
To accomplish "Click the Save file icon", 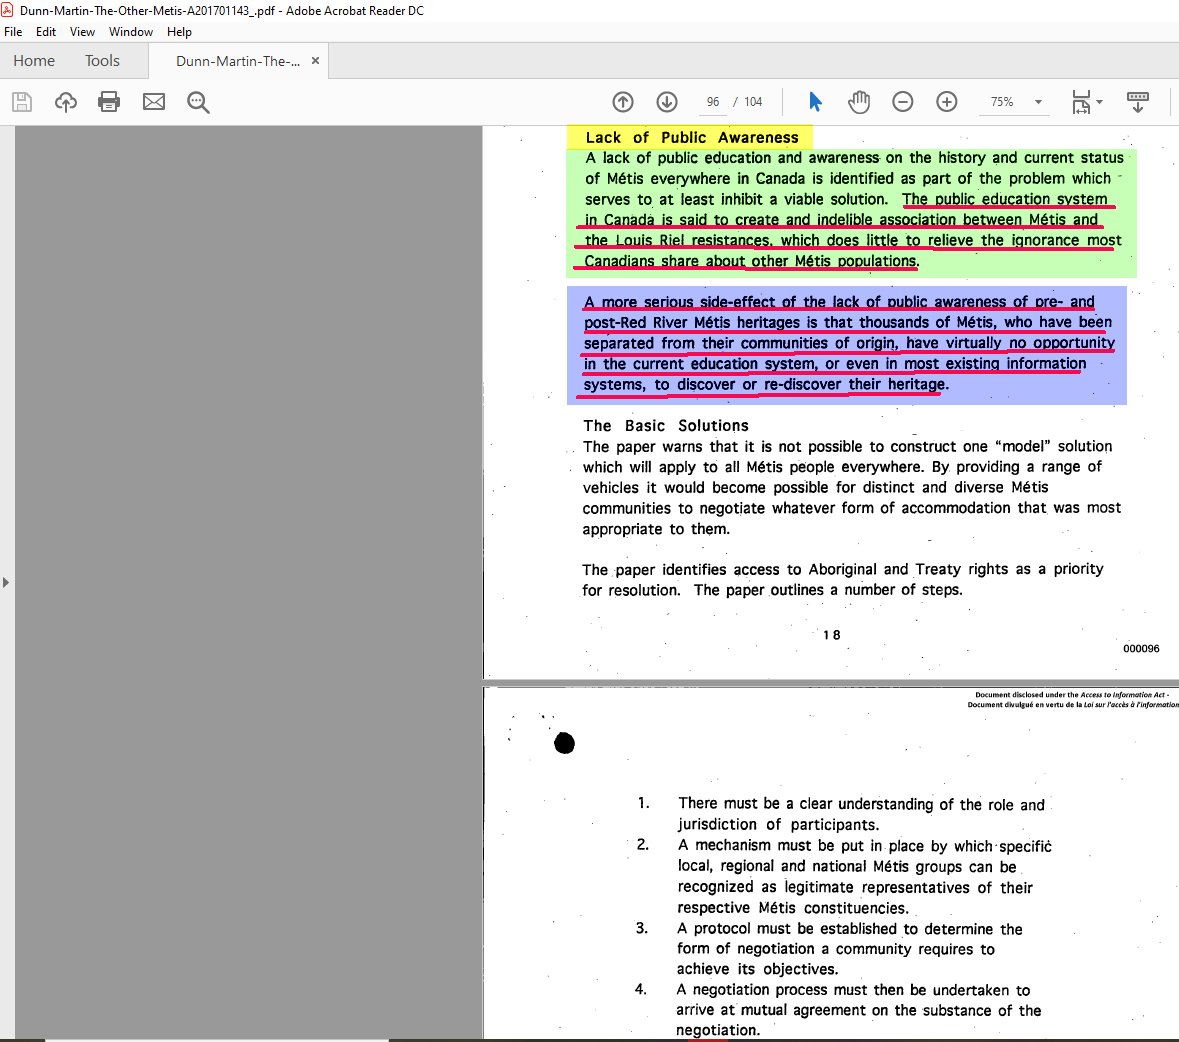I will pyautogui.click(x=22, y=101).
